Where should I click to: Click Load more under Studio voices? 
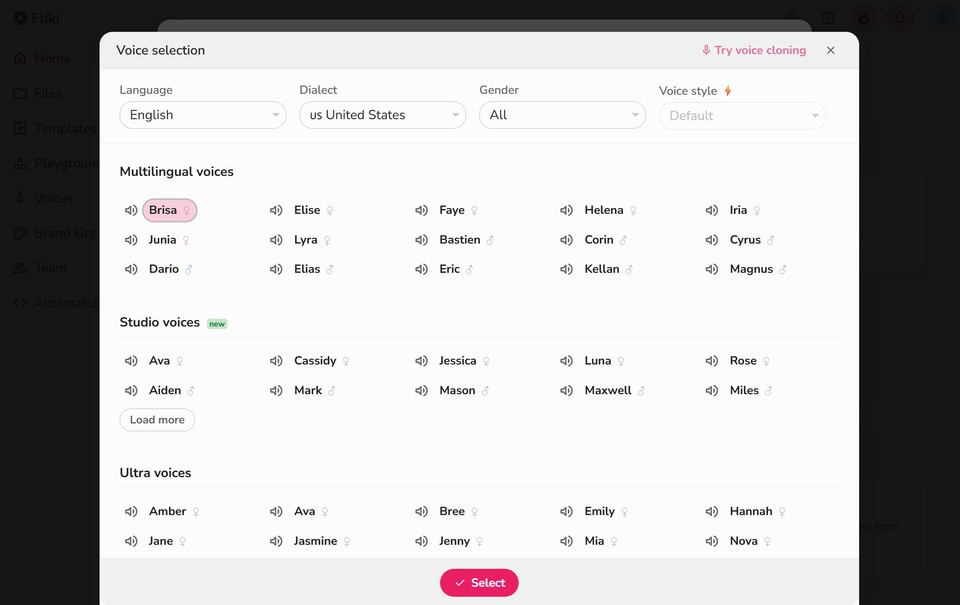click(157, 420)
